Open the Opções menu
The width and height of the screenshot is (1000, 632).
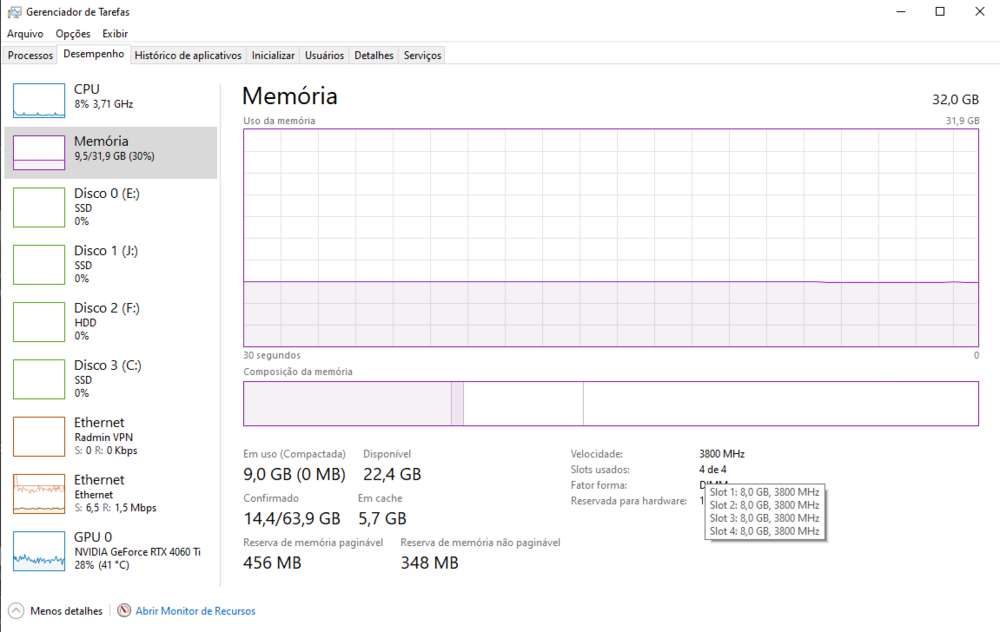(x=73, y=34)
